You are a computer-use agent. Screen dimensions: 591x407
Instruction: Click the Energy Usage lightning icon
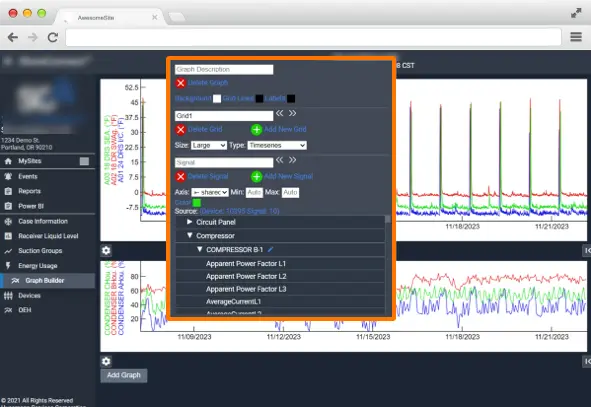click(8, 266)
